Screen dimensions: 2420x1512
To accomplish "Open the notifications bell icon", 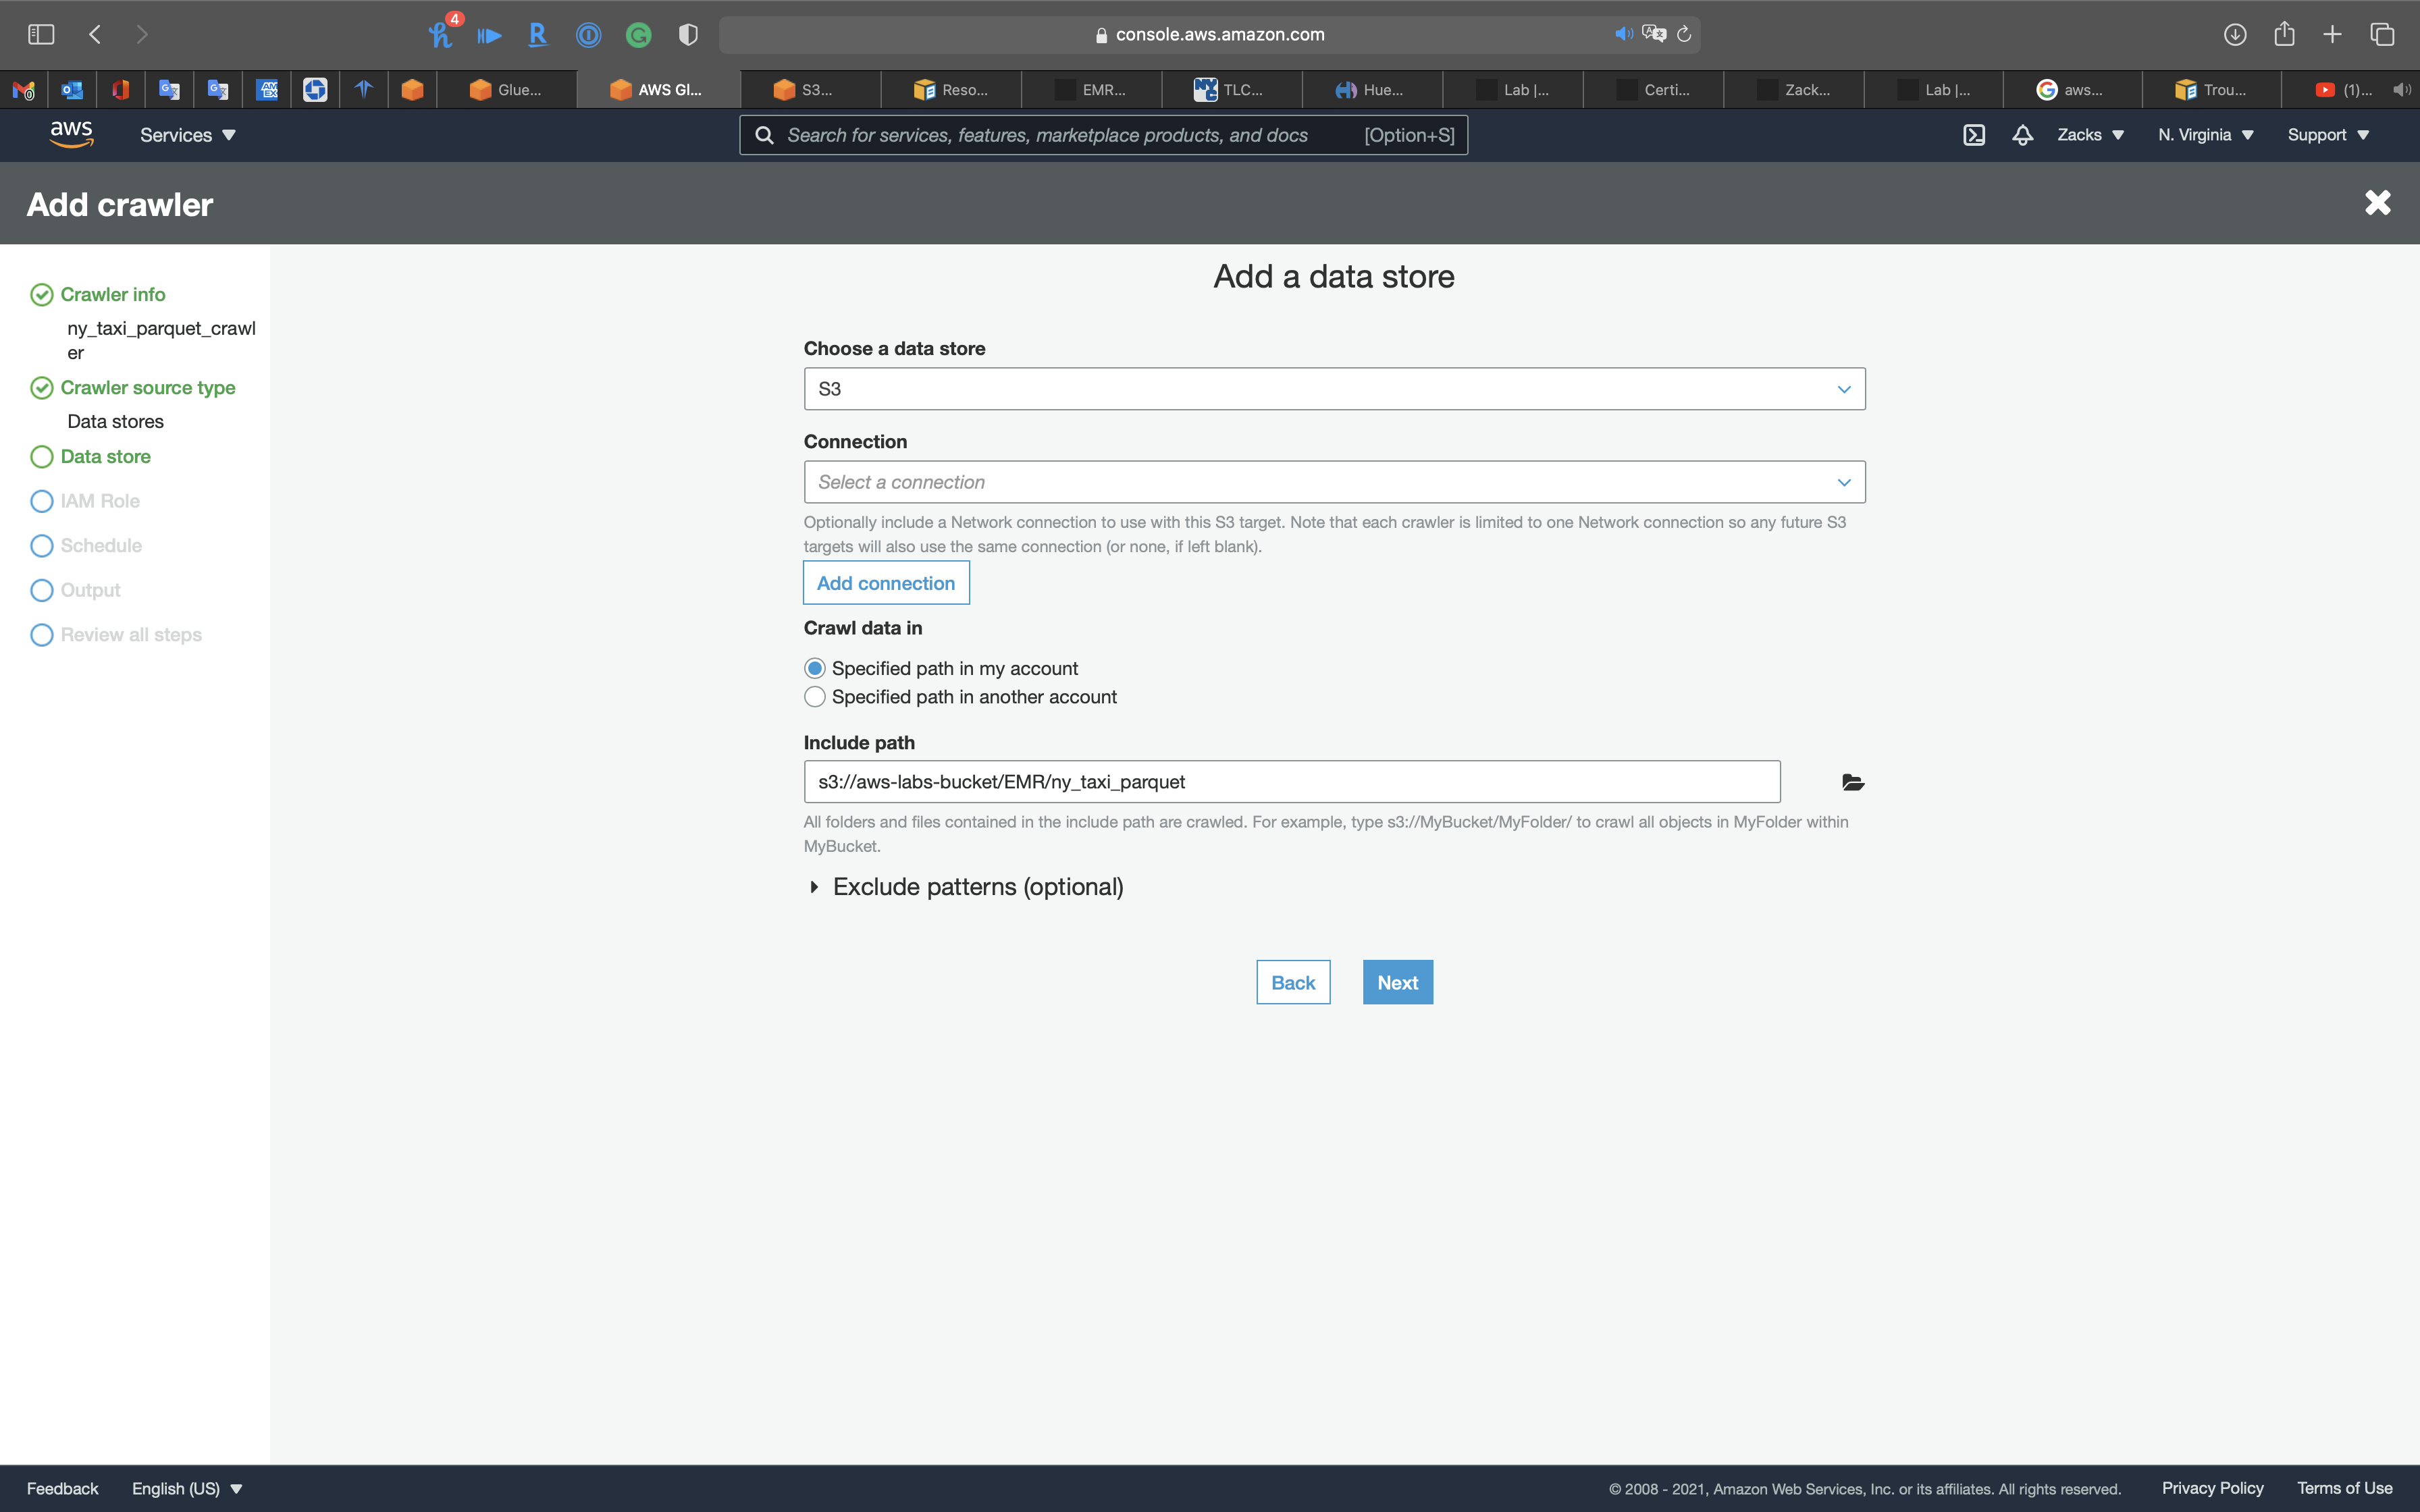I will [2022, 135].
